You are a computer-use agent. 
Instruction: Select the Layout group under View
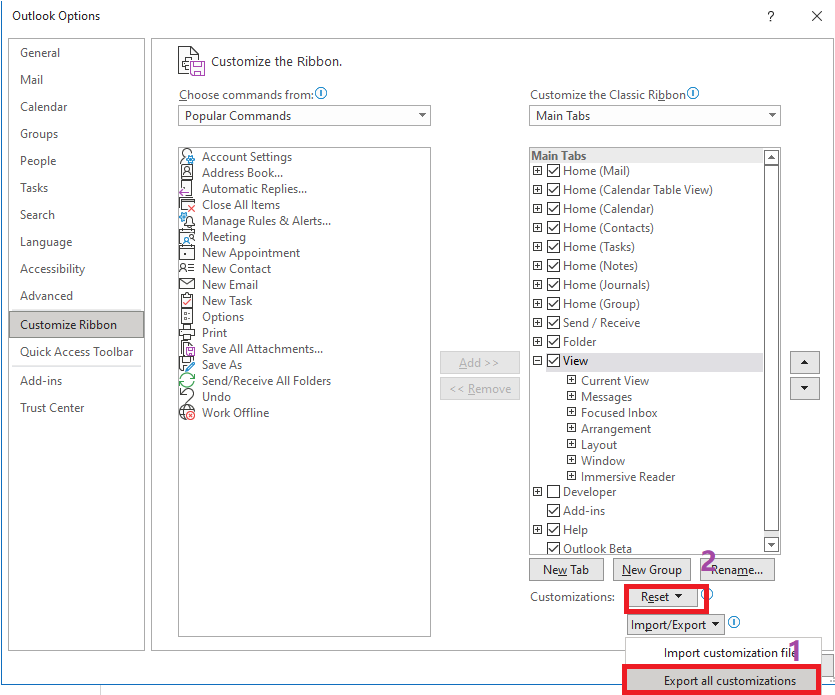point(599,445)
